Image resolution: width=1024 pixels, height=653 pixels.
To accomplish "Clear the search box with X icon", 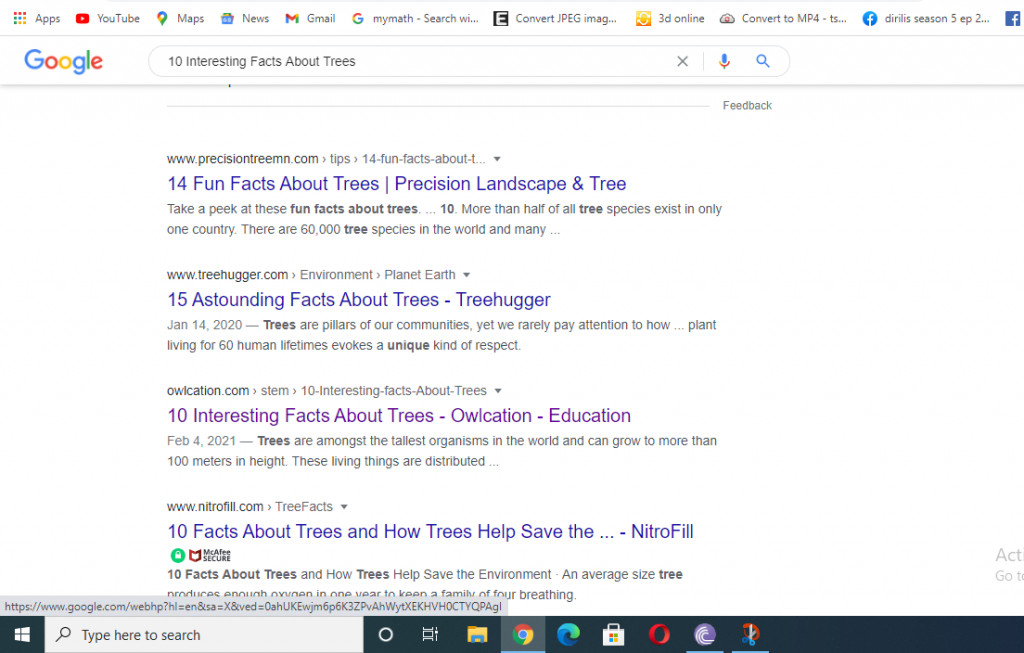I will click(682, 61).
